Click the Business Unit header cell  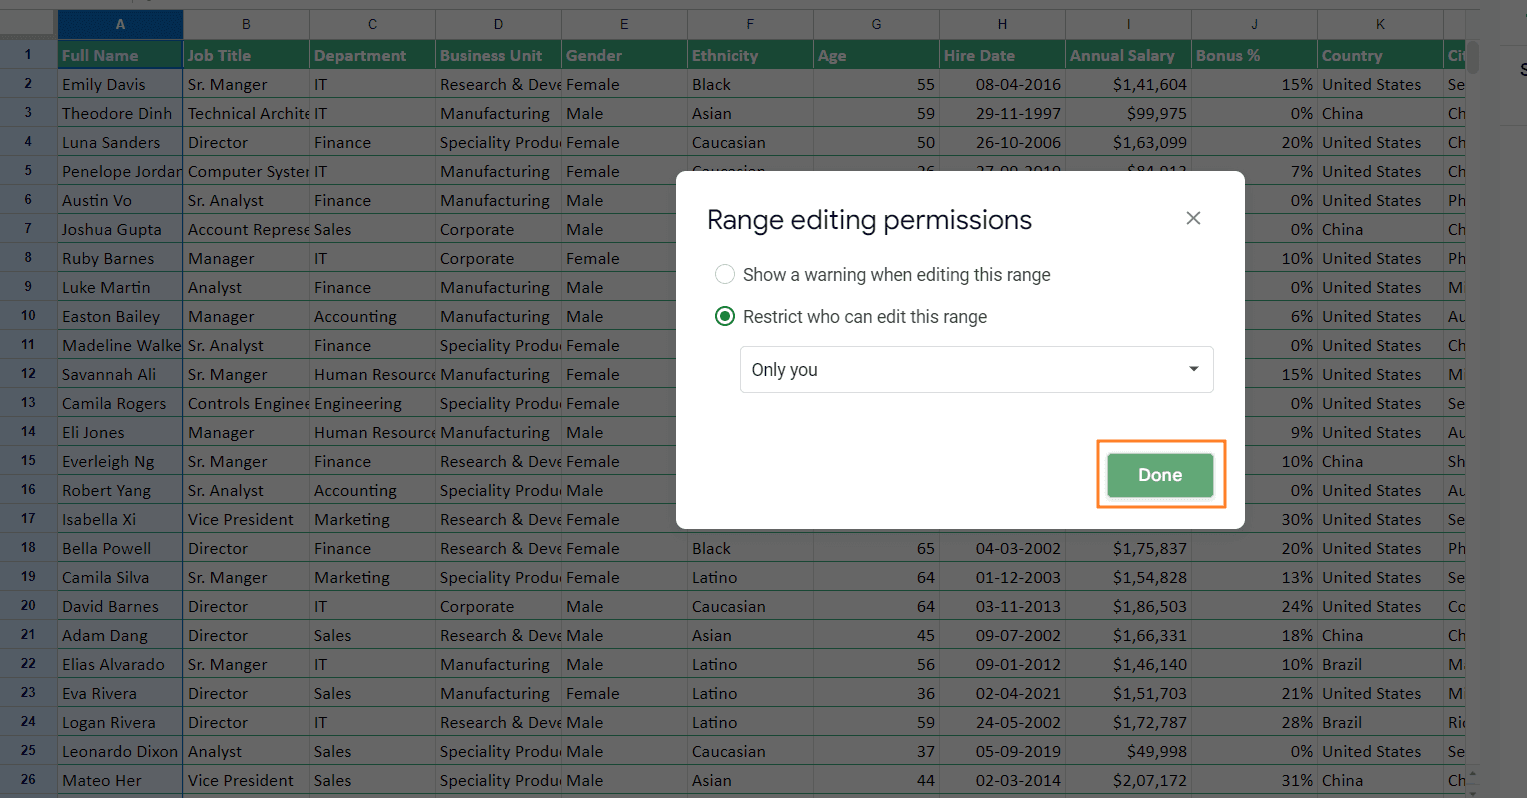498,55
